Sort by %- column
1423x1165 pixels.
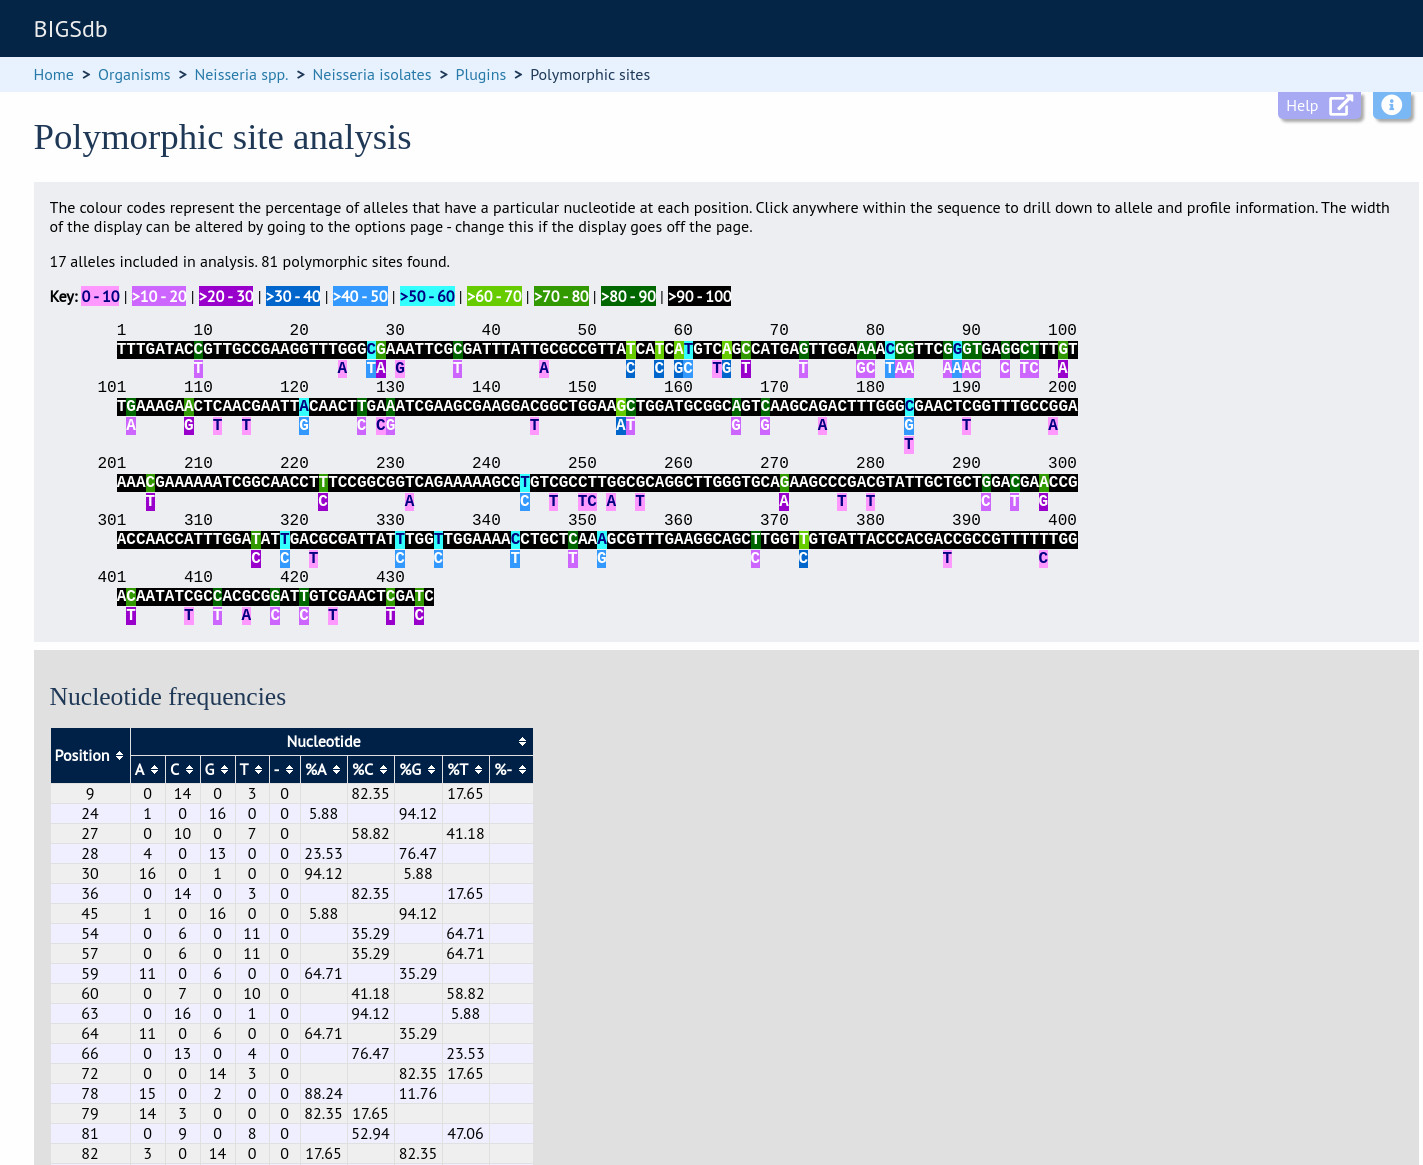click(511, 769)
